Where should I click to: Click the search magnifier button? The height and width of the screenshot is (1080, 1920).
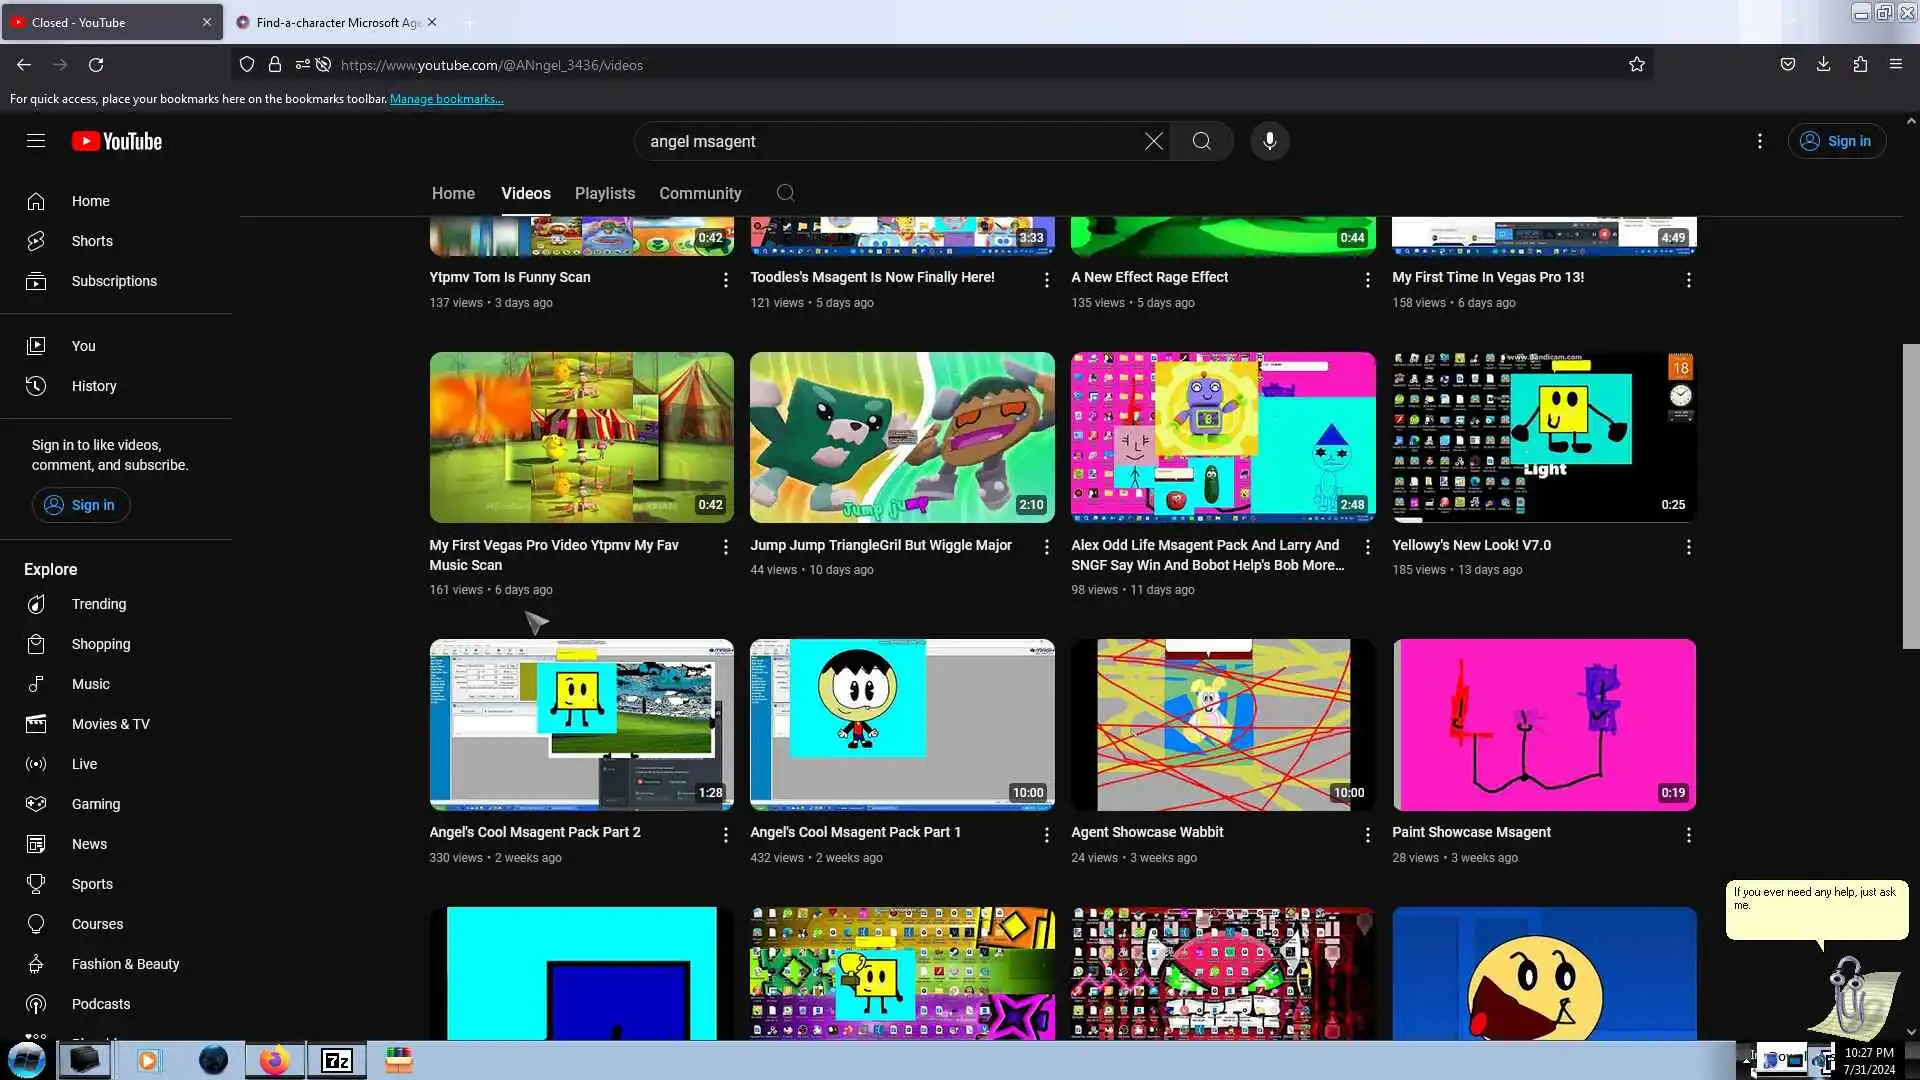click(x=1201, y=141)
